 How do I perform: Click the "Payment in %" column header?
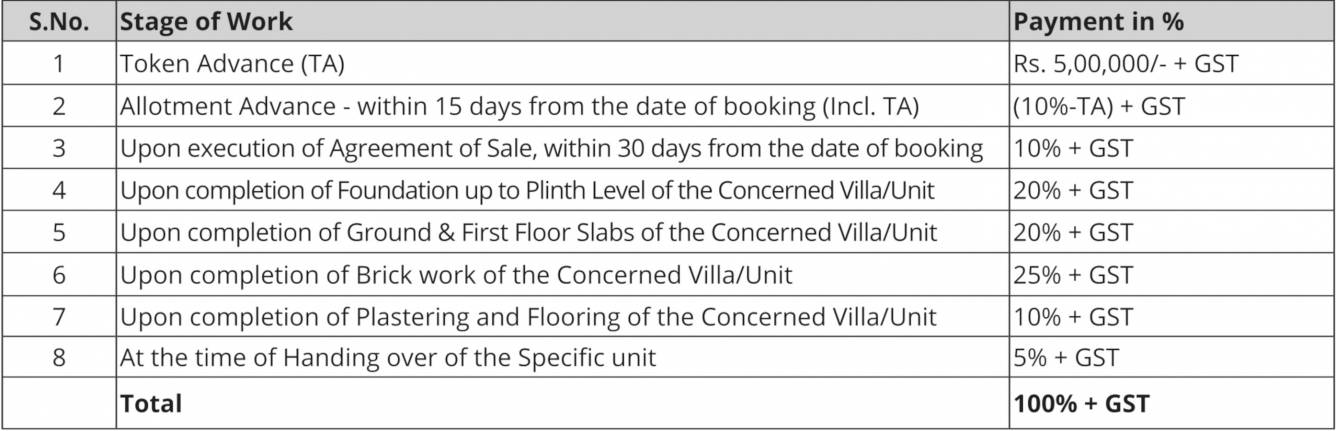[1098, 21]
